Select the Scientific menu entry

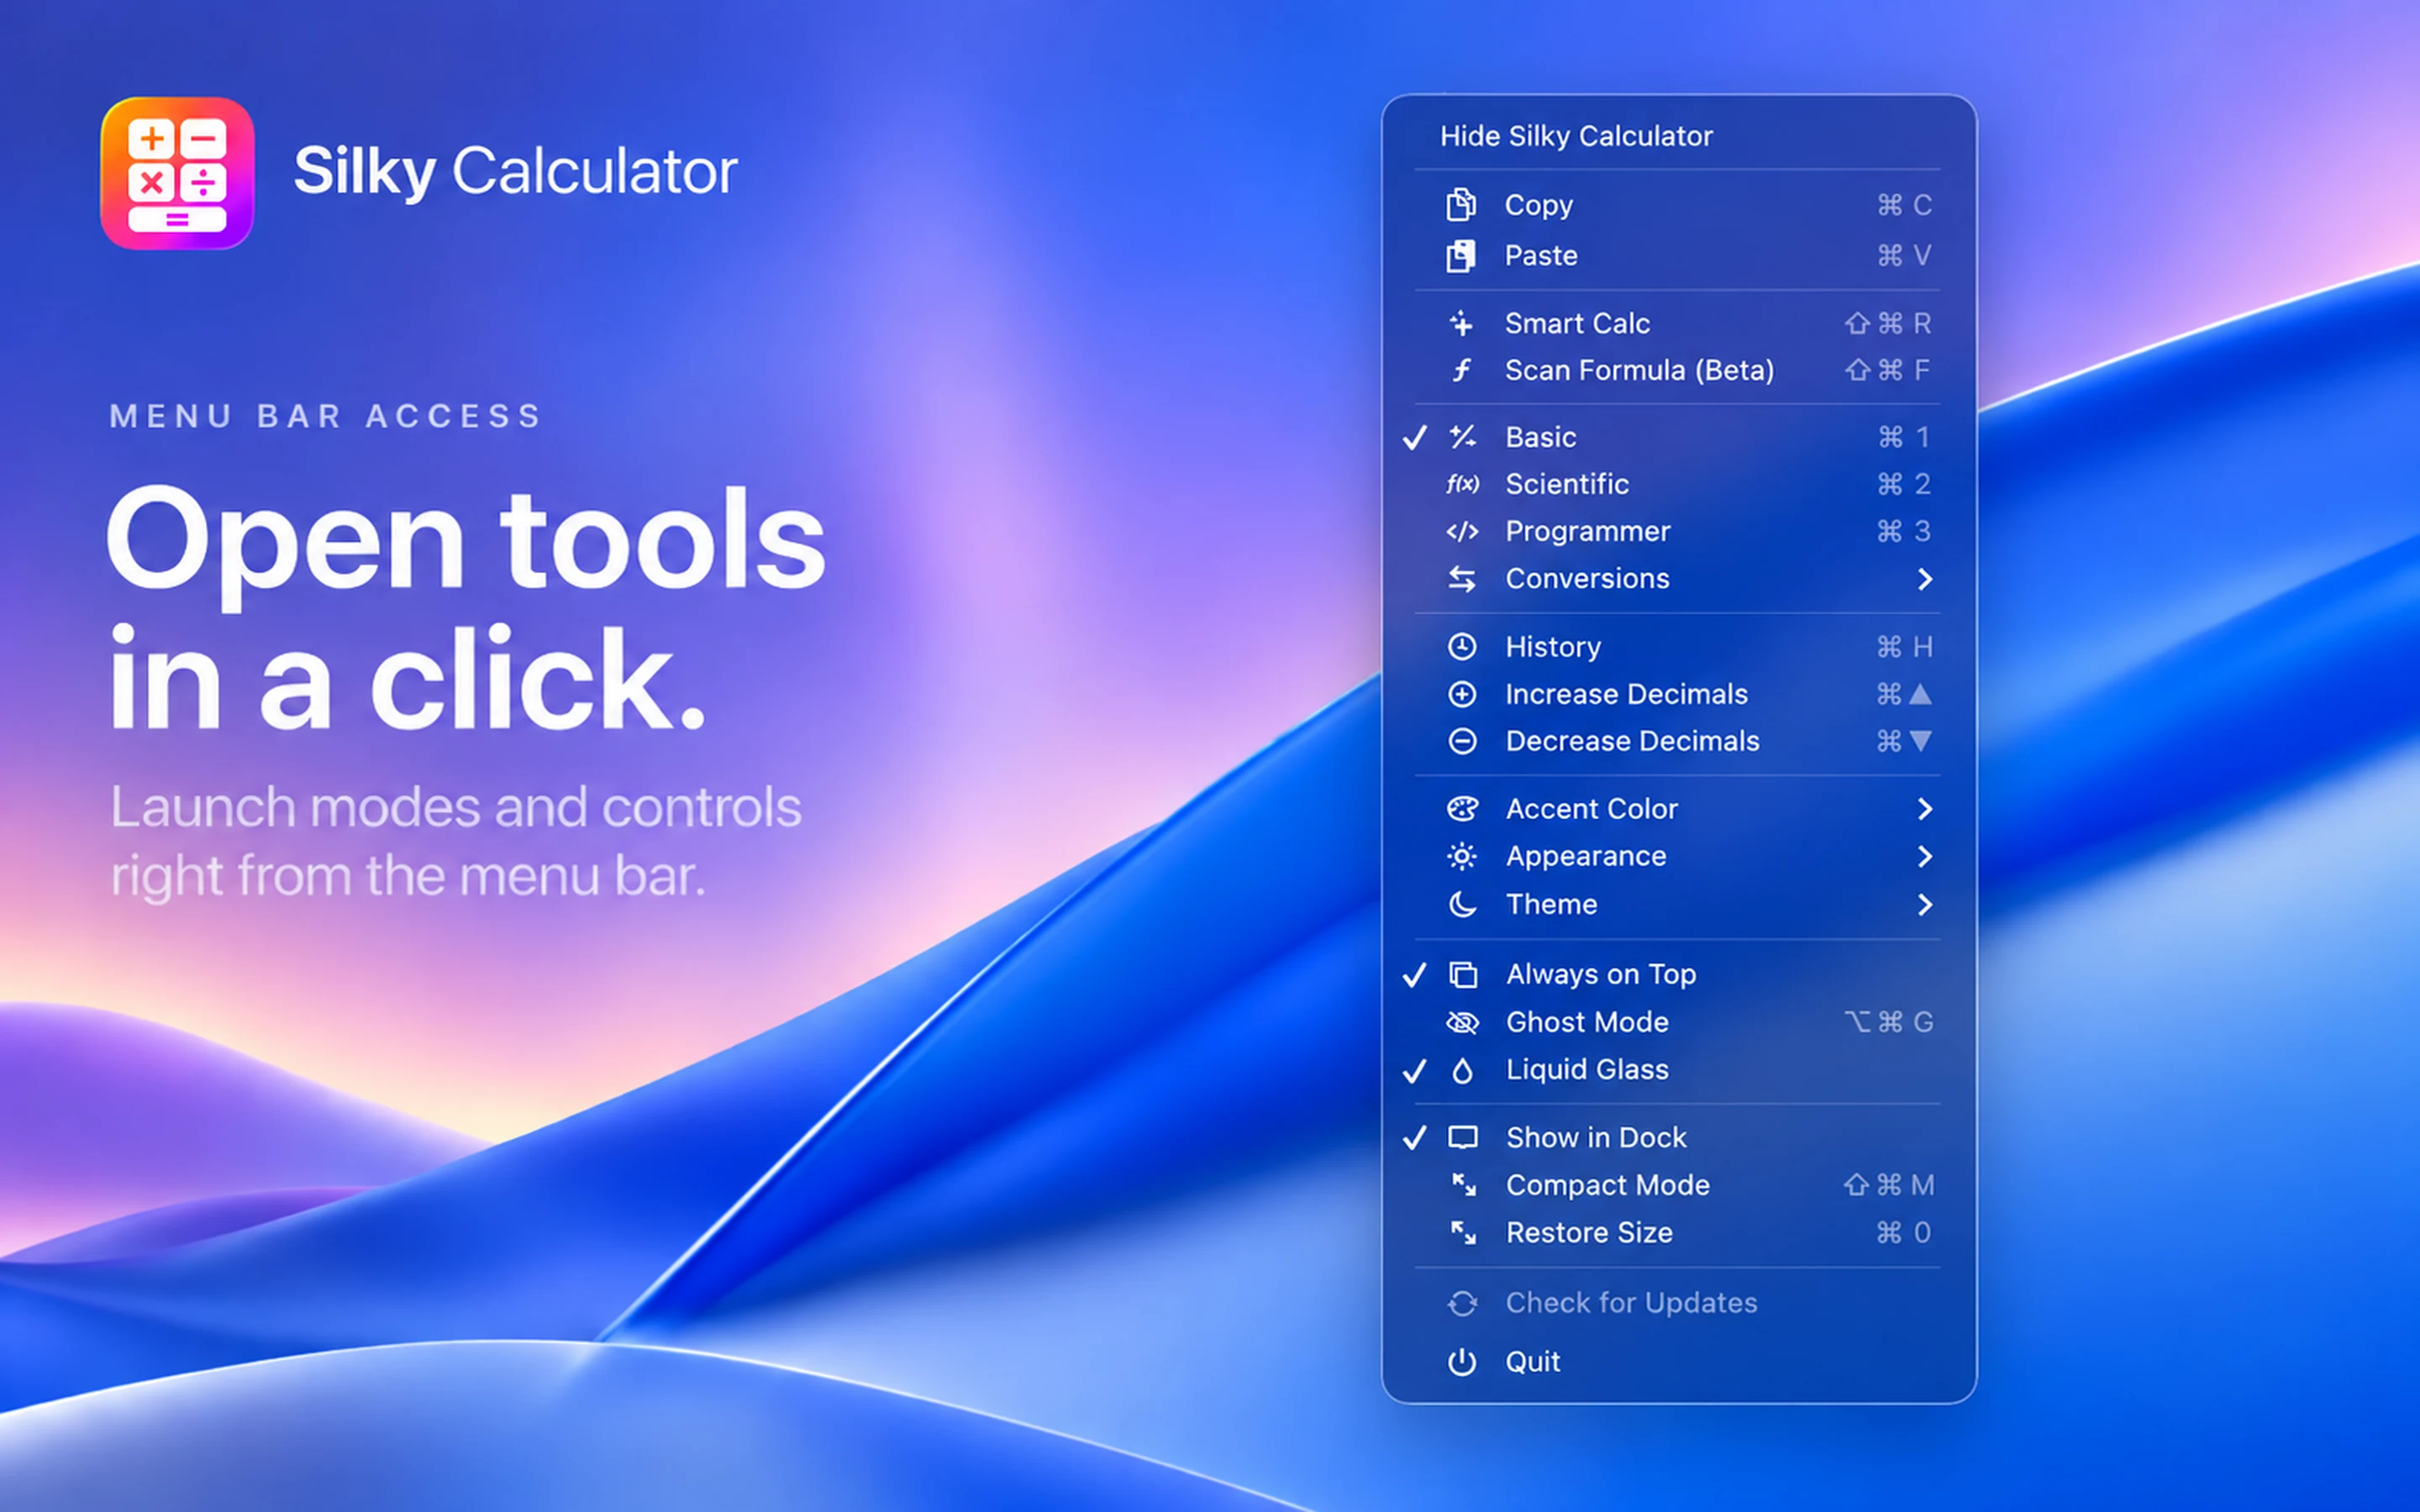click(x=1677, y=484)
